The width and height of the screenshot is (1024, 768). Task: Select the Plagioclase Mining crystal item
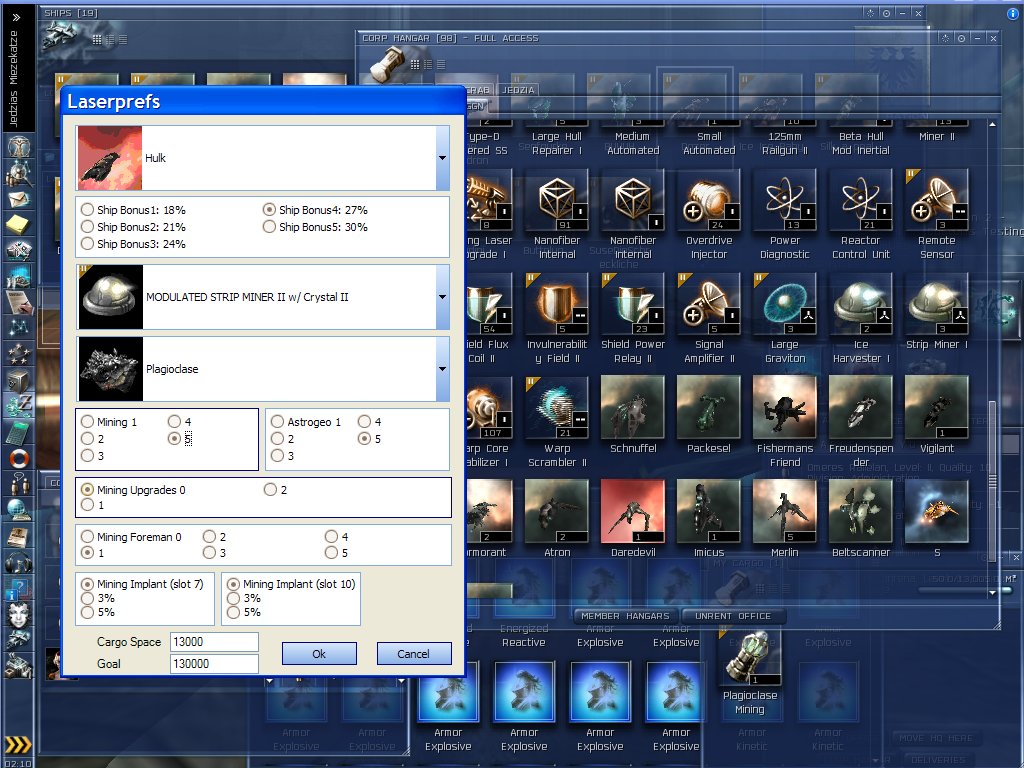pos(750,657)
